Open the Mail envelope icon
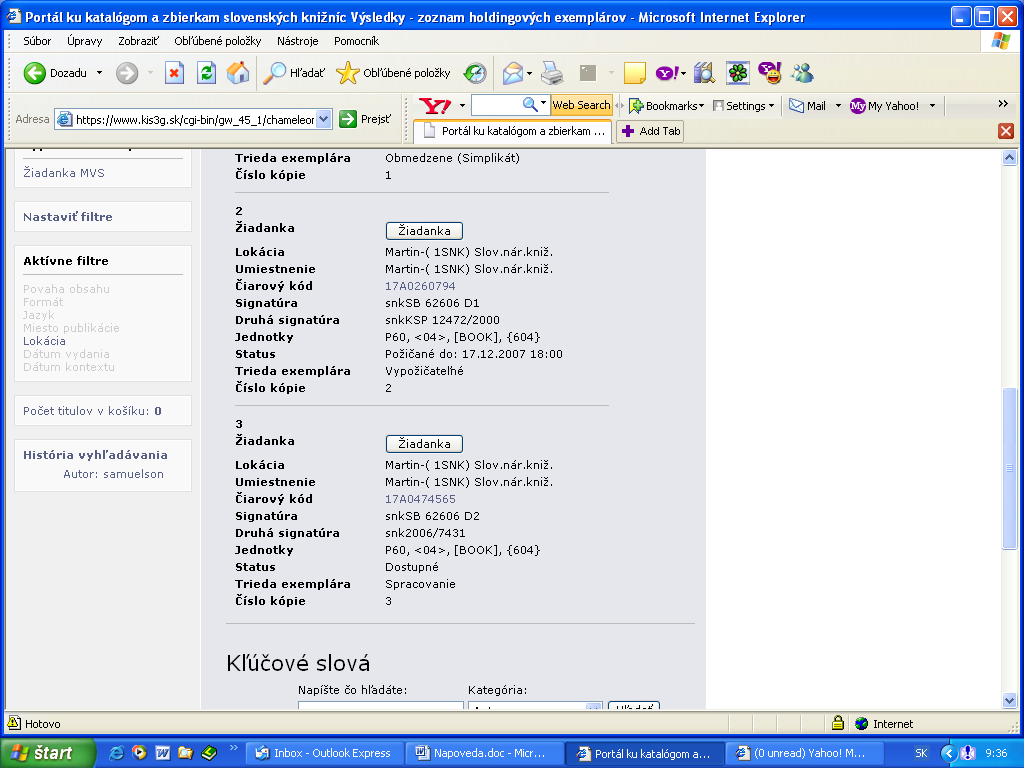The height and width of the screenshot is (768, 1024). tap(513, 73)
